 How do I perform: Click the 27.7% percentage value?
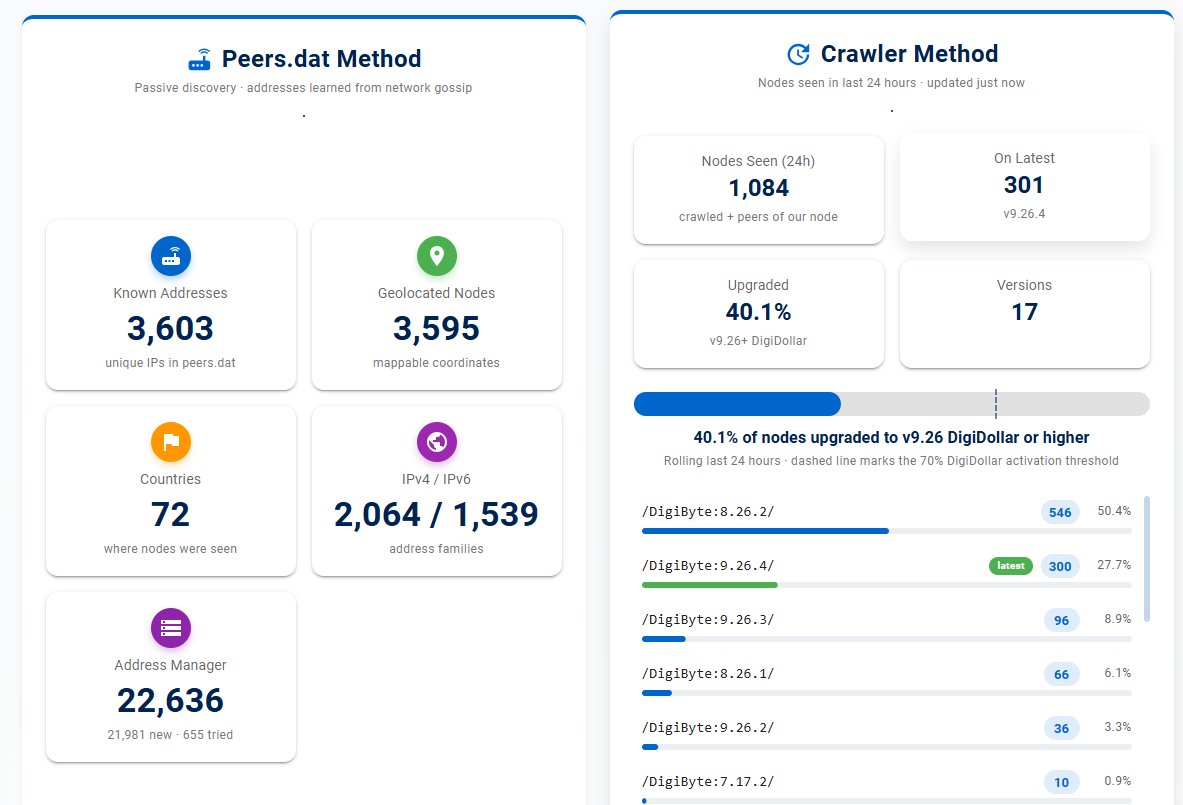1114,565
